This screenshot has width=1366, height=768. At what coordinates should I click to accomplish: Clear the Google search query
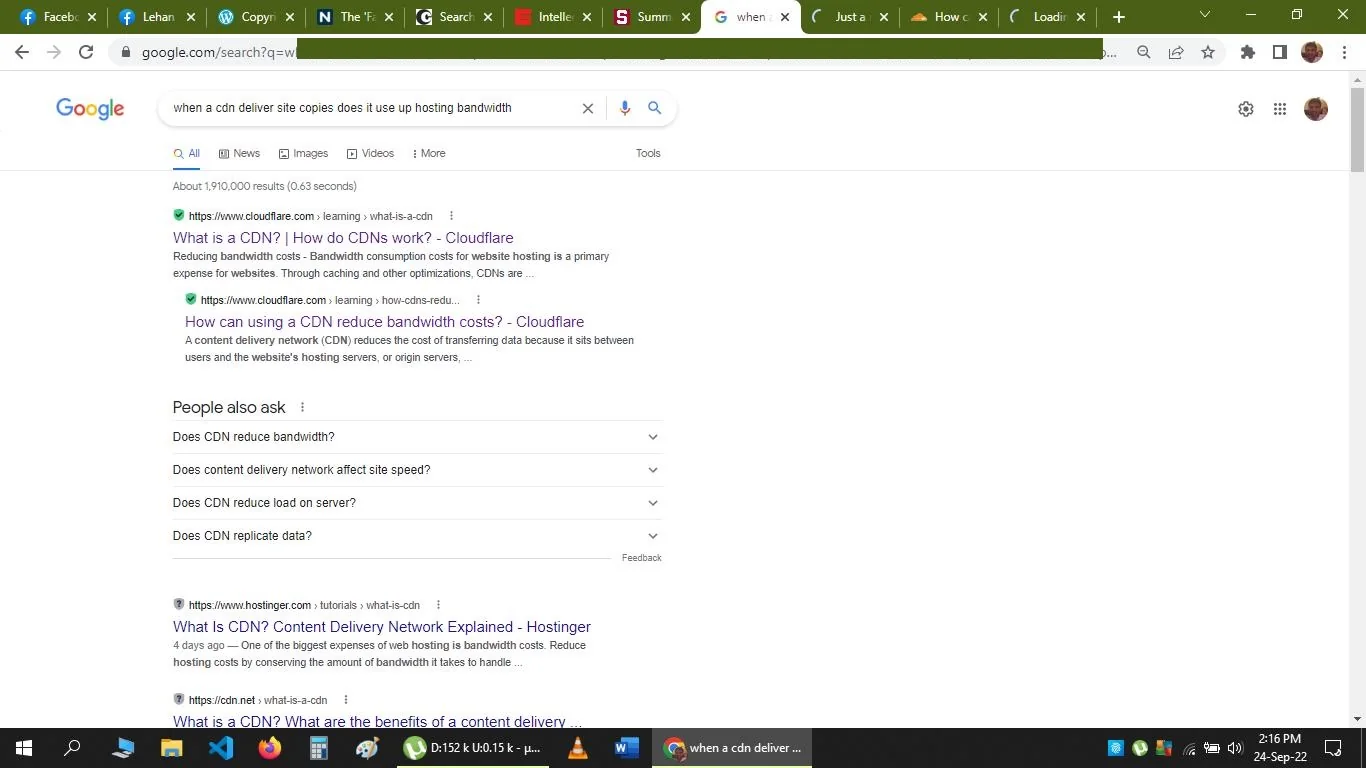pos(588,108)
